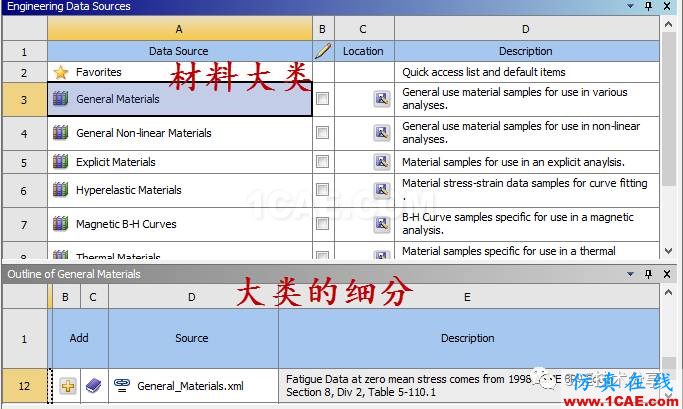The width and height of the screenshot is (683, 409).
Task: Pin the Engineering Data Sources panel
Action: click(x=649, y=6)
